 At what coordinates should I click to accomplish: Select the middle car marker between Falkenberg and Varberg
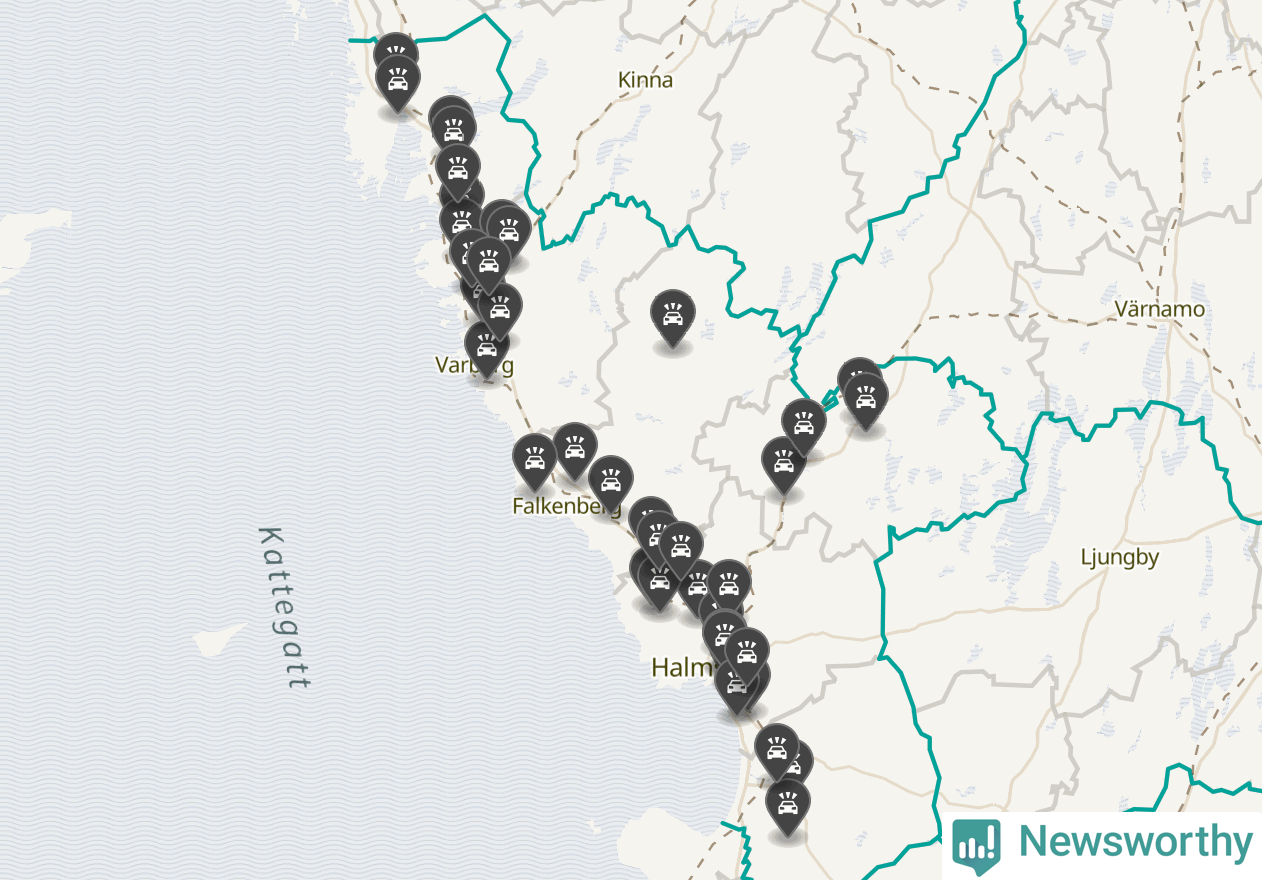pos(575,450)
